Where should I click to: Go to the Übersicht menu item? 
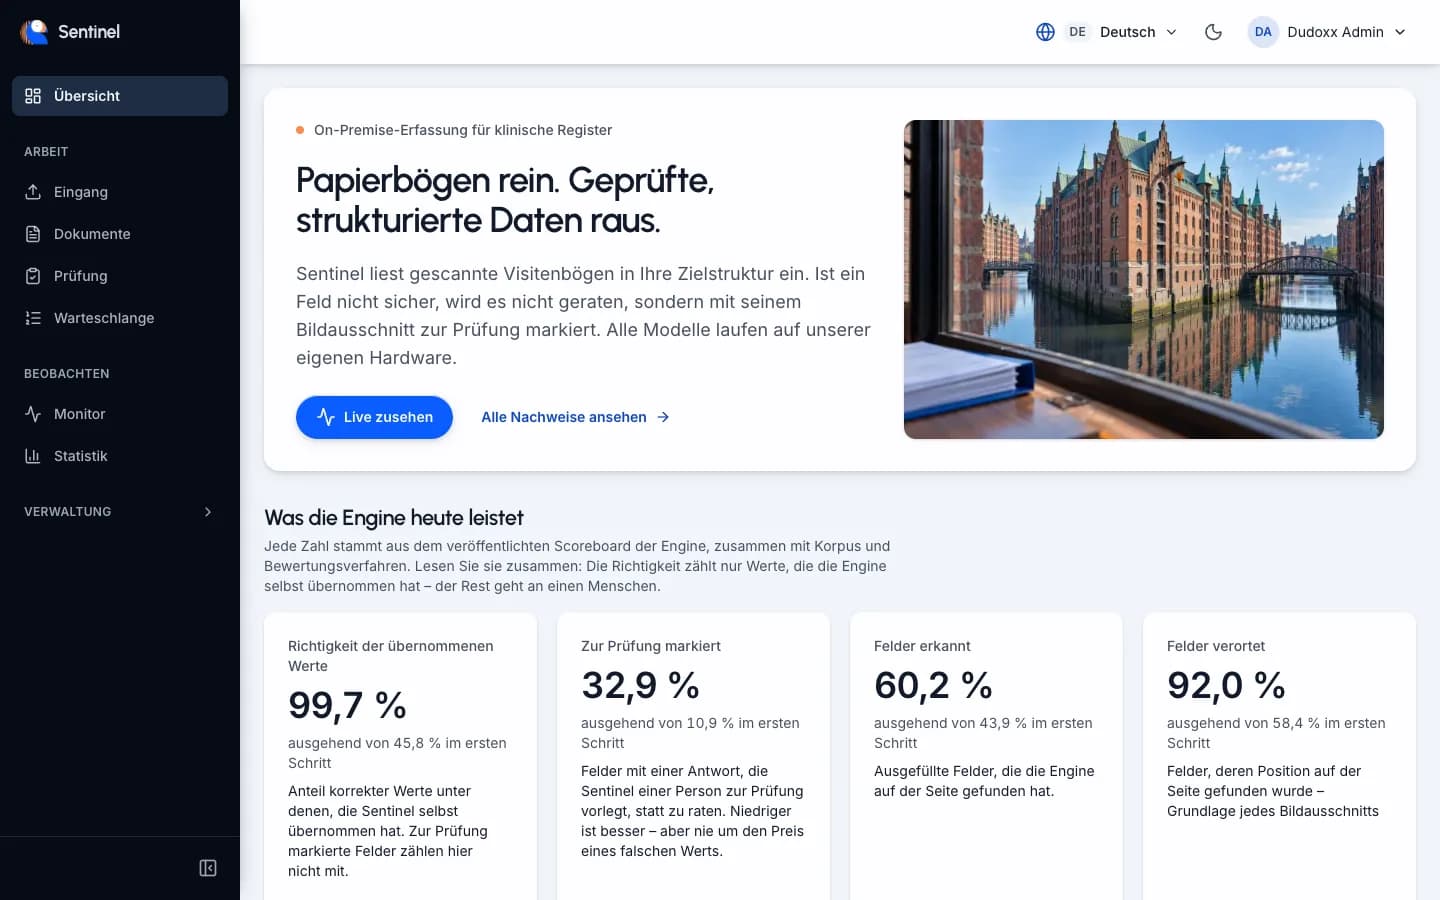pyautogui.click(x=120, y=96)
